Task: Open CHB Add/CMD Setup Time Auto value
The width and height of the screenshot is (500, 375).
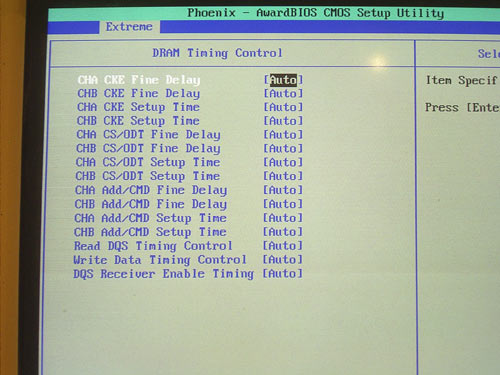Action: pos(283,232)
